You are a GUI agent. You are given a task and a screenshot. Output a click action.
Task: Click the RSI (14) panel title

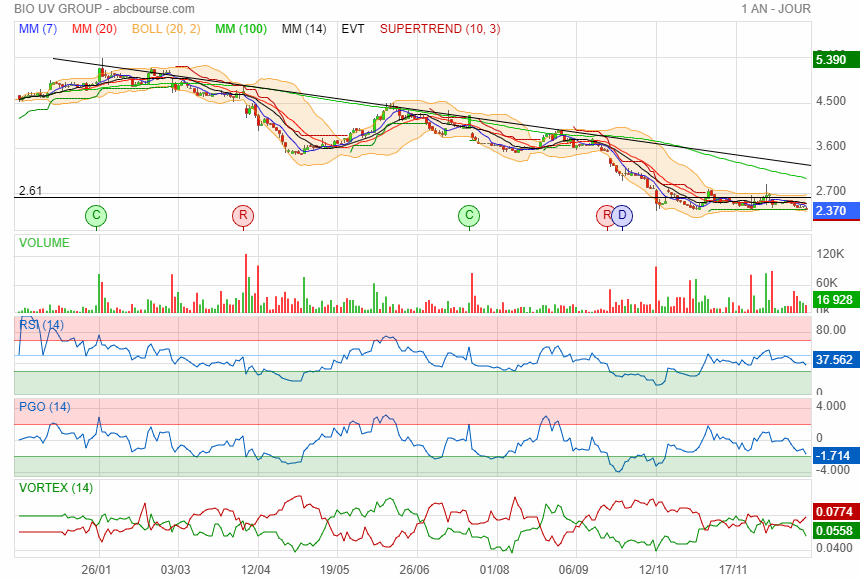(x=41, y=325)
